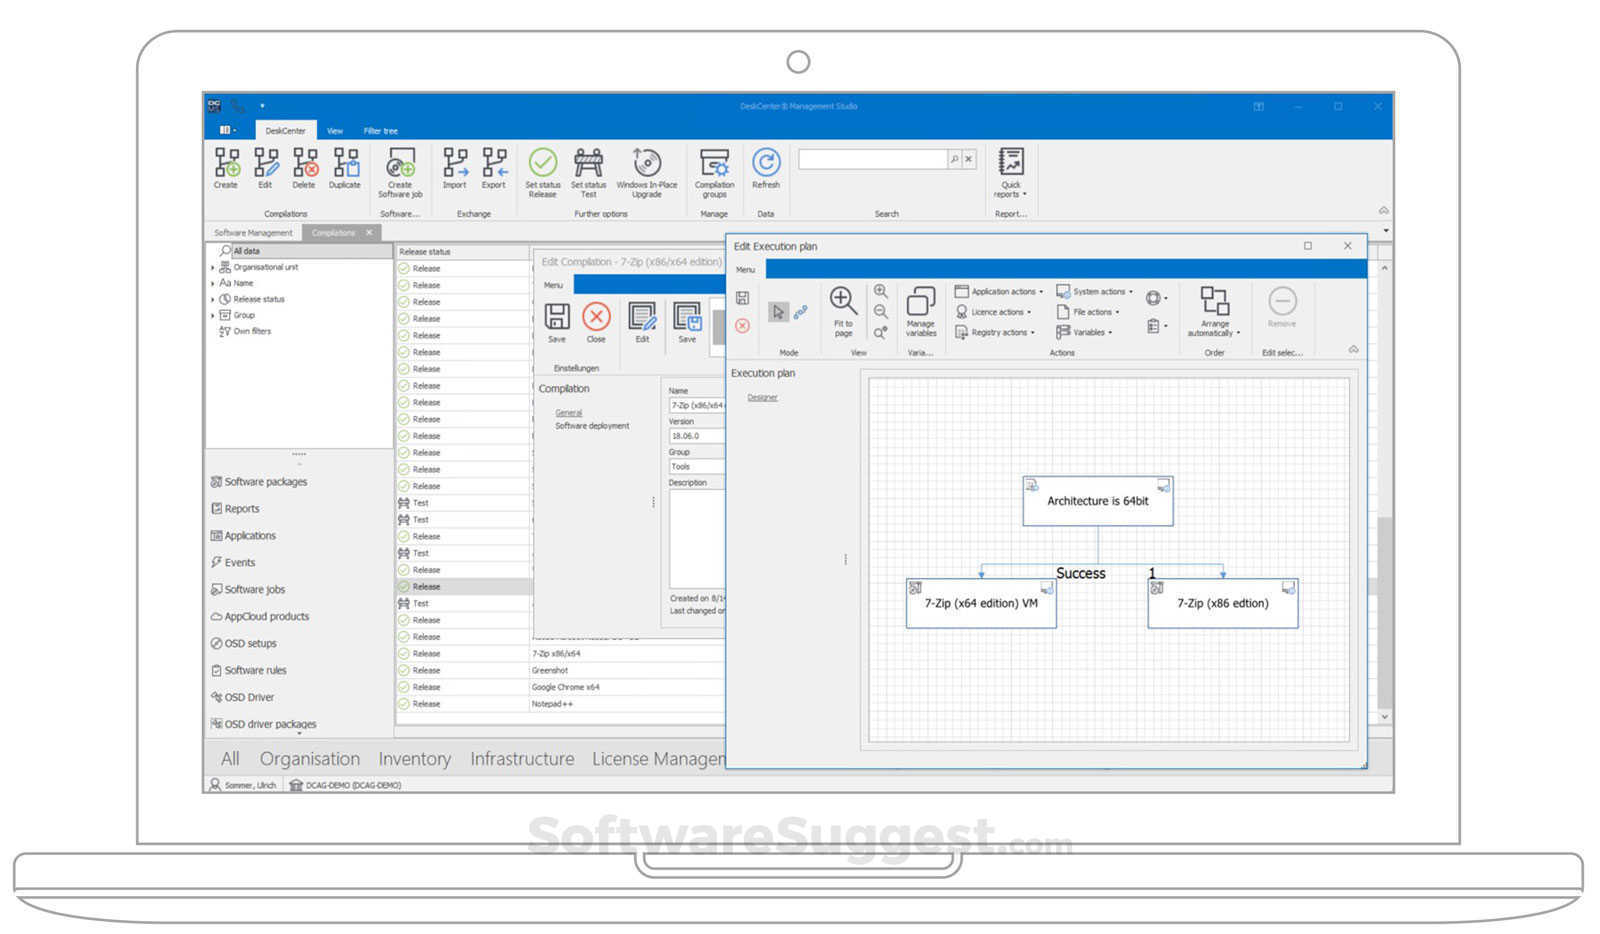Open the Application actions dropdown
This screenshot has width=1600, height=934.
click(999, 291)
